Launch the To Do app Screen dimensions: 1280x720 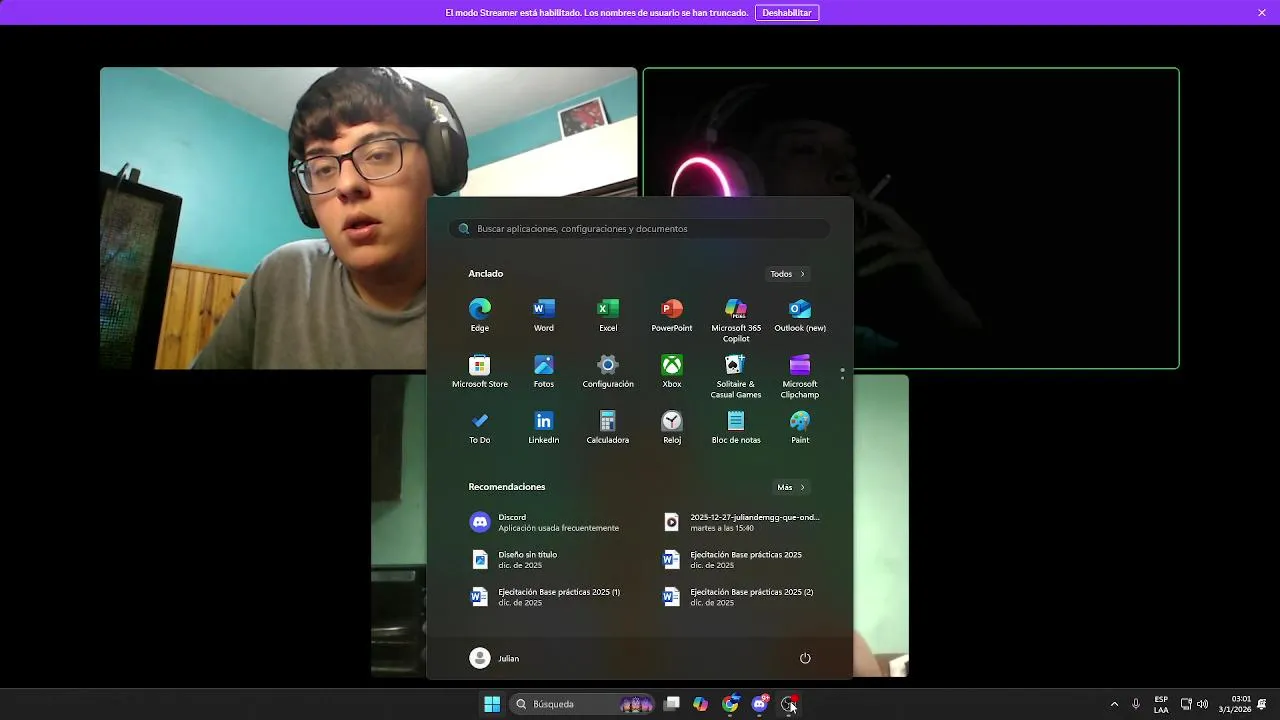coord(480,426)
